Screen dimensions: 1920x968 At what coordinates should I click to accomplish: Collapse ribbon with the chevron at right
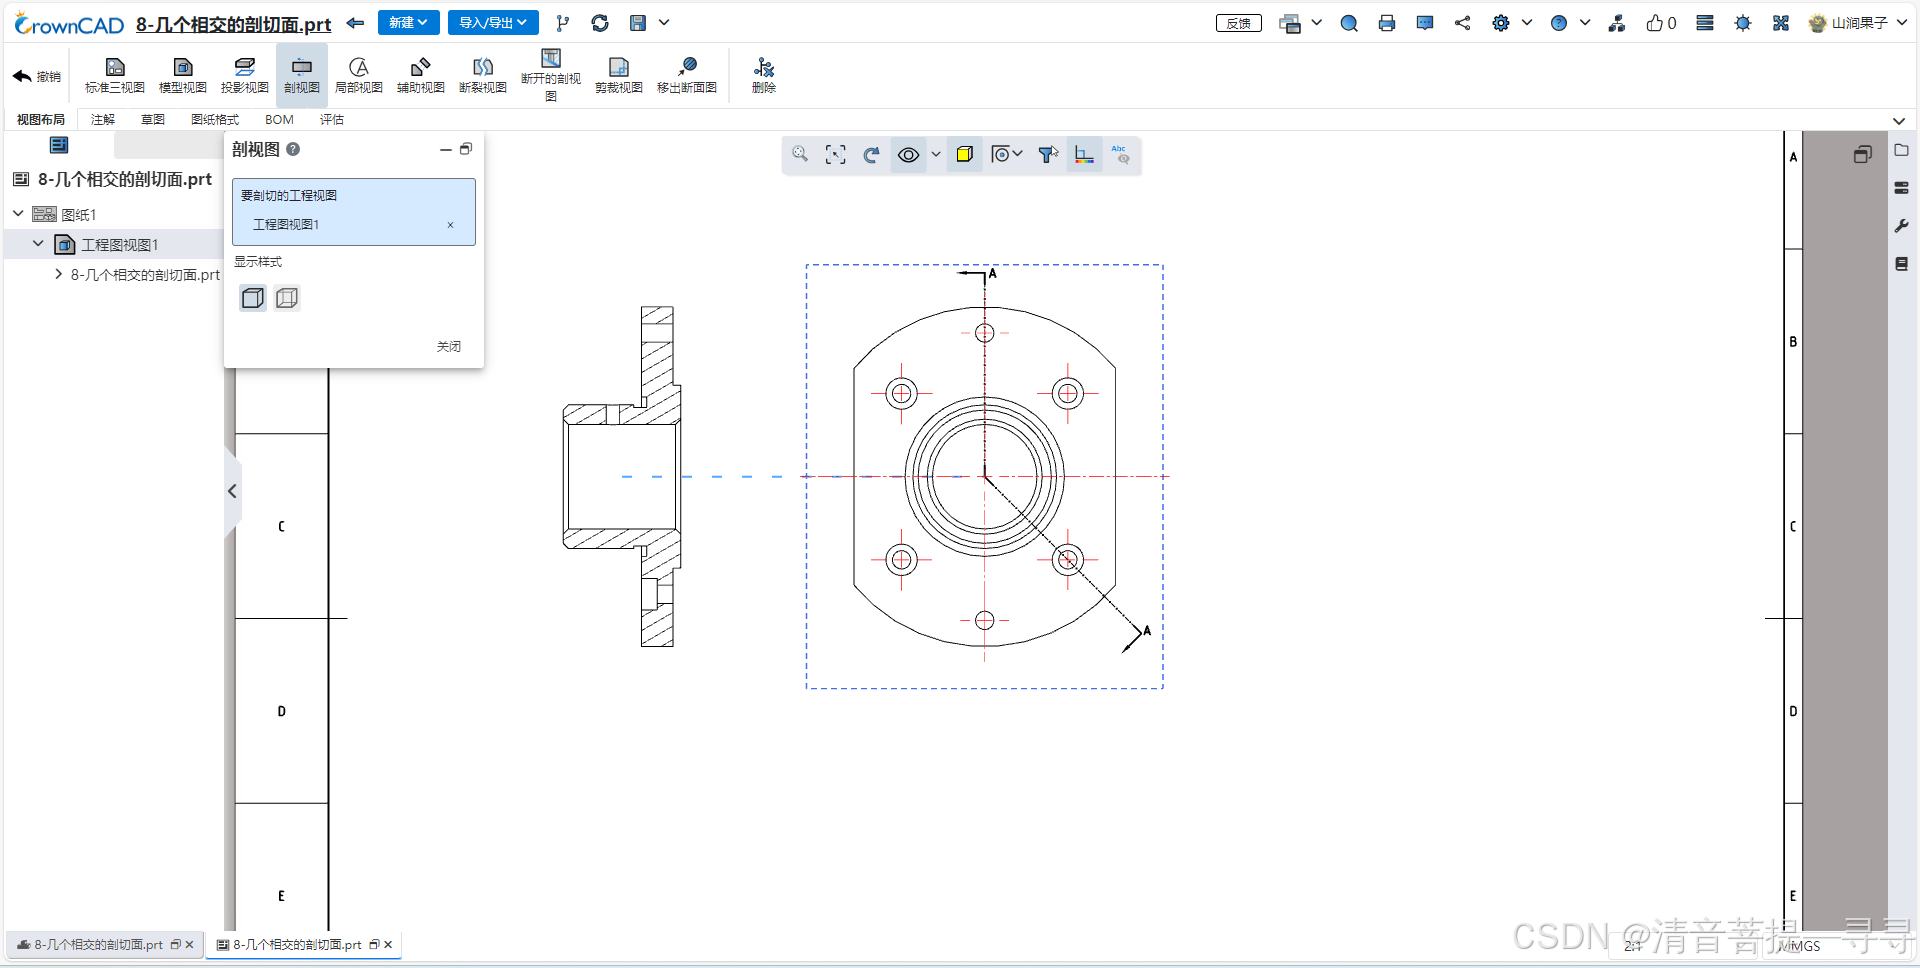click(1899, 120)
